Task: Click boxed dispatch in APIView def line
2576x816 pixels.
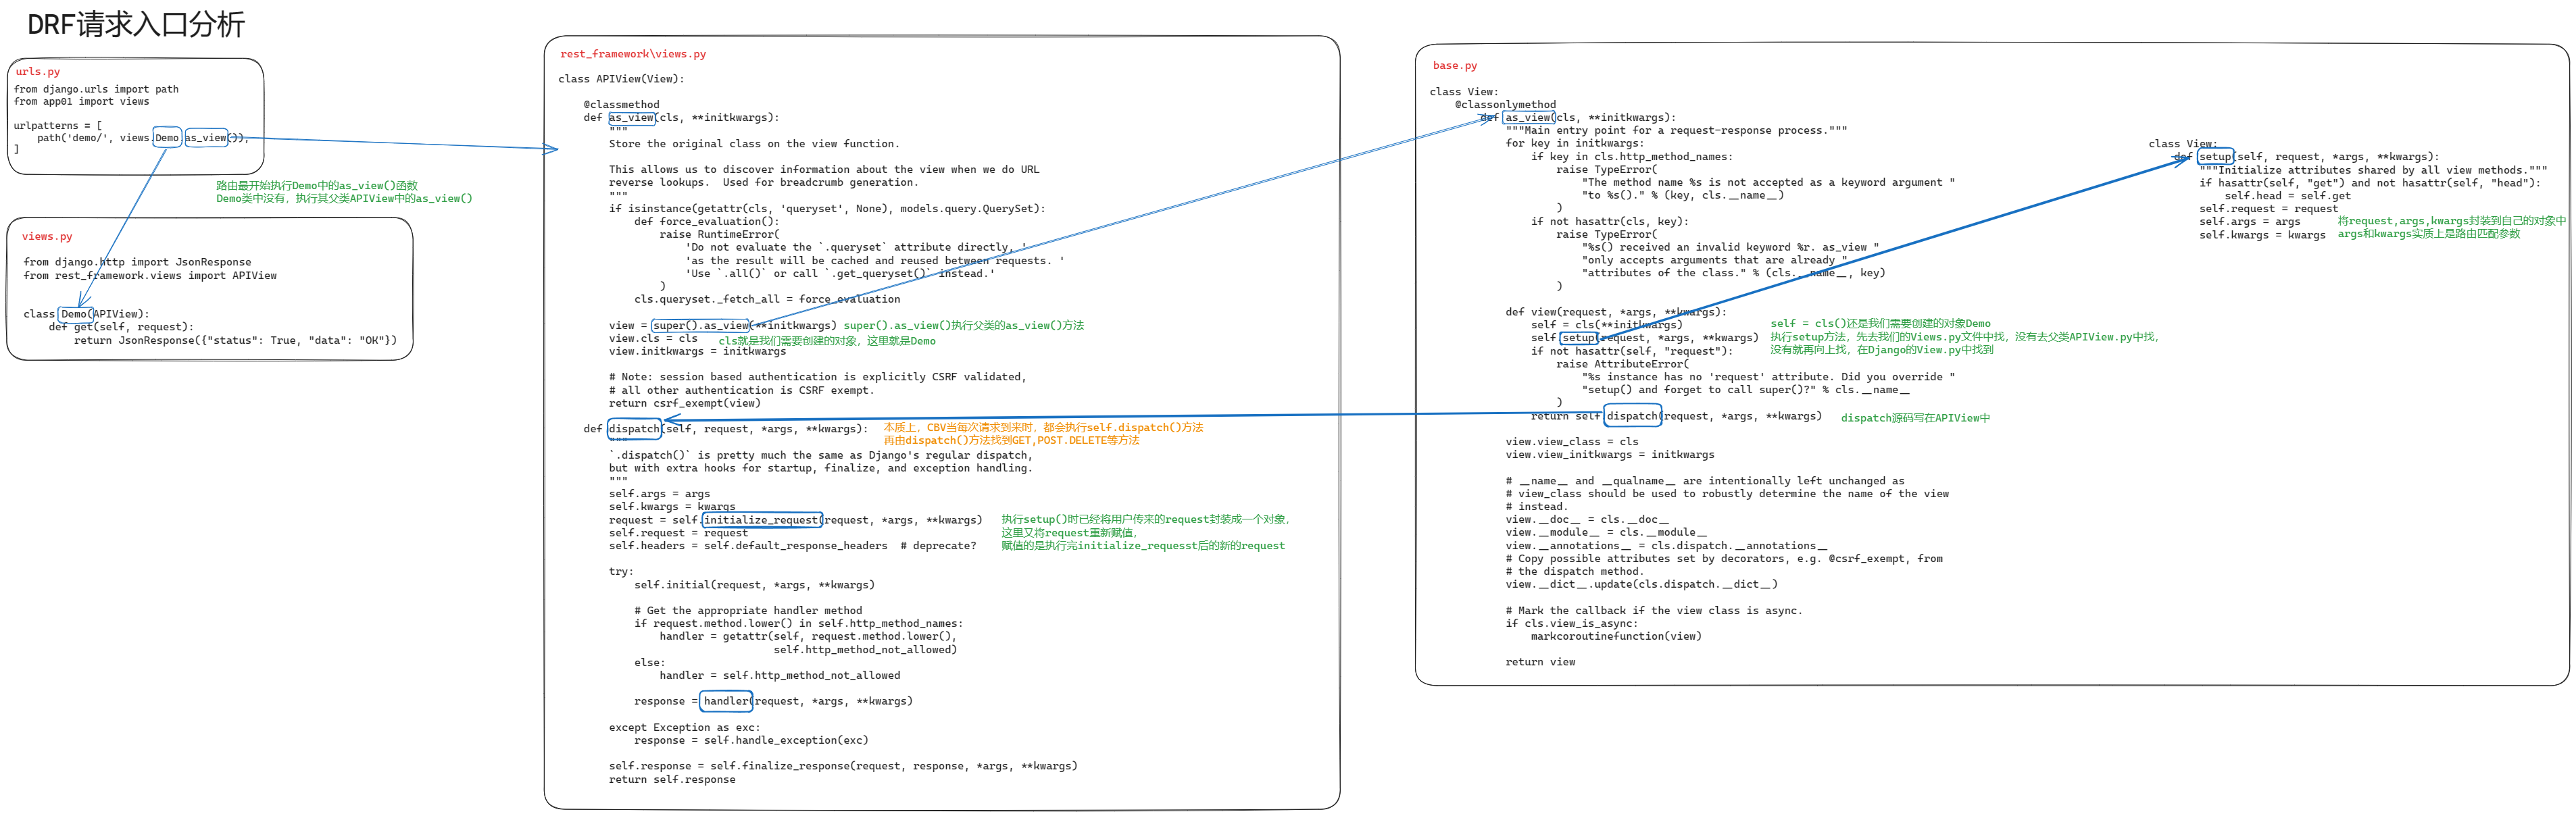Action: 634,429
